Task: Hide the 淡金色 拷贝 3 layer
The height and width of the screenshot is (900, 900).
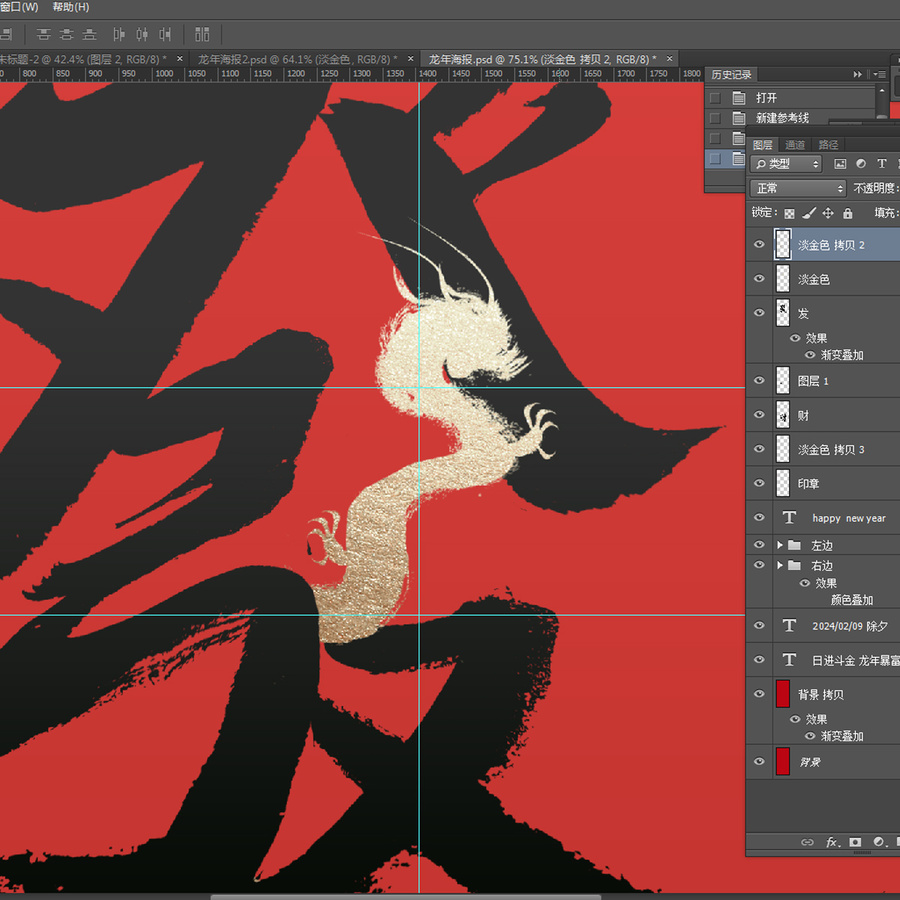Action: coord(759,449)
